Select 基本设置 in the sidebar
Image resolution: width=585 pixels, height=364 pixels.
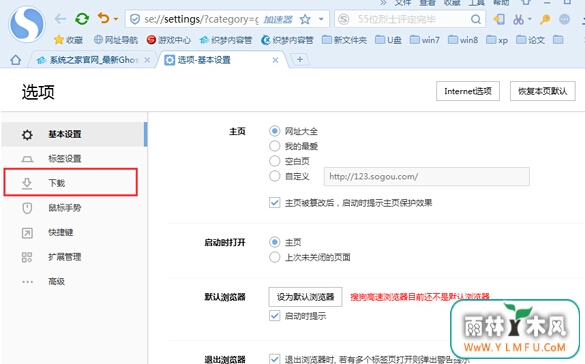[x=74, y=134]
